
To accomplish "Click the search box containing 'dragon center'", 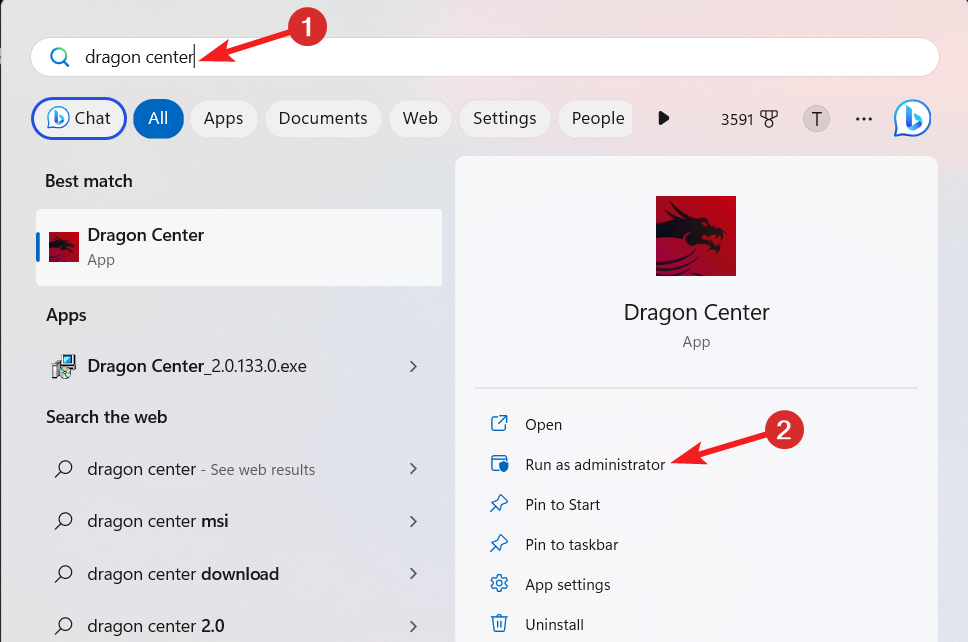I will pyautogui.click(x=485, y=57).
